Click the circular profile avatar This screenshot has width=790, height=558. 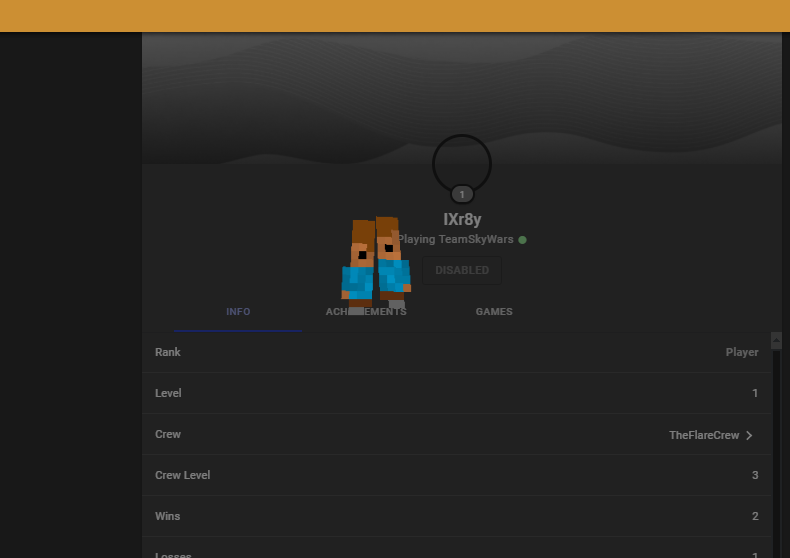tap(462, 164)
